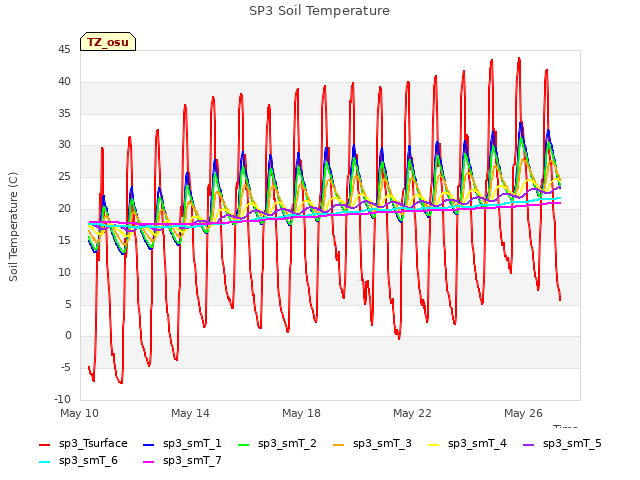This screenshot has width=640, height=480.
Task: Click the cyan sp3_smT_6 legend swatch
Action: (x=44, y=462)
